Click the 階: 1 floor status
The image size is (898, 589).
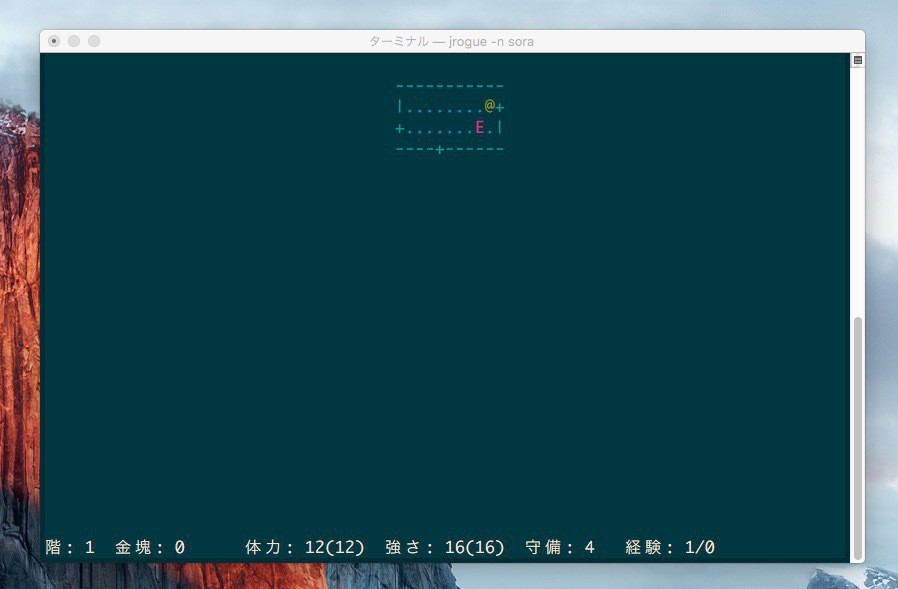coord(70,547)
